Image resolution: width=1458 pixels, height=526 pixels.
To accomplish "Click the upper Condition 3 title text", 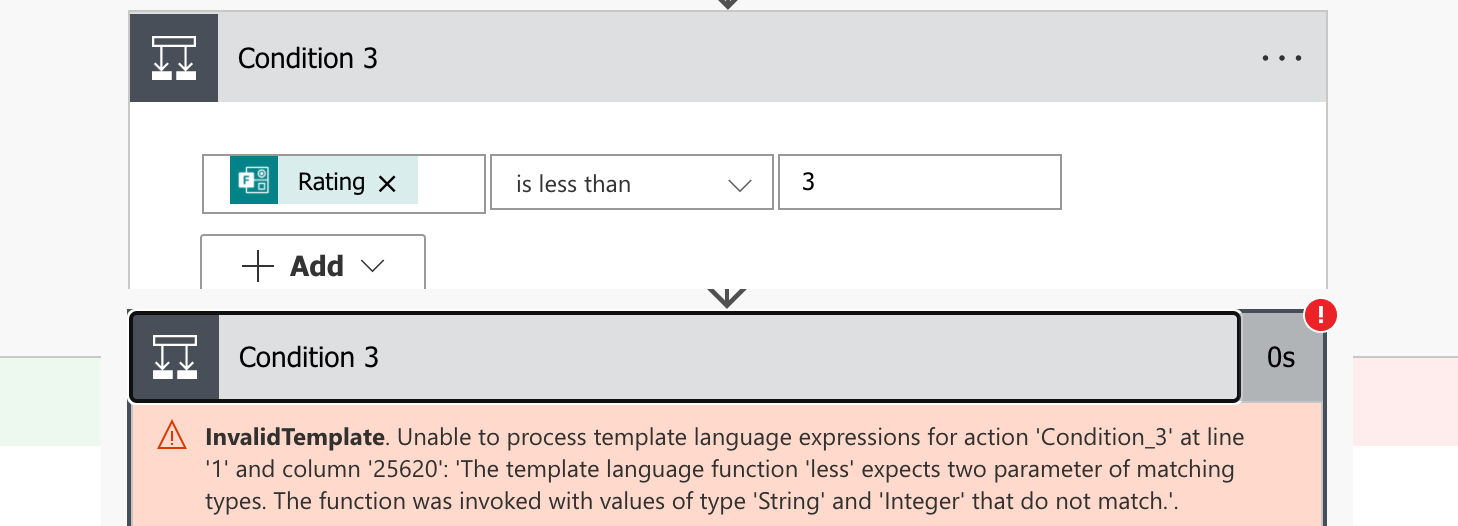I will [308, 58].
